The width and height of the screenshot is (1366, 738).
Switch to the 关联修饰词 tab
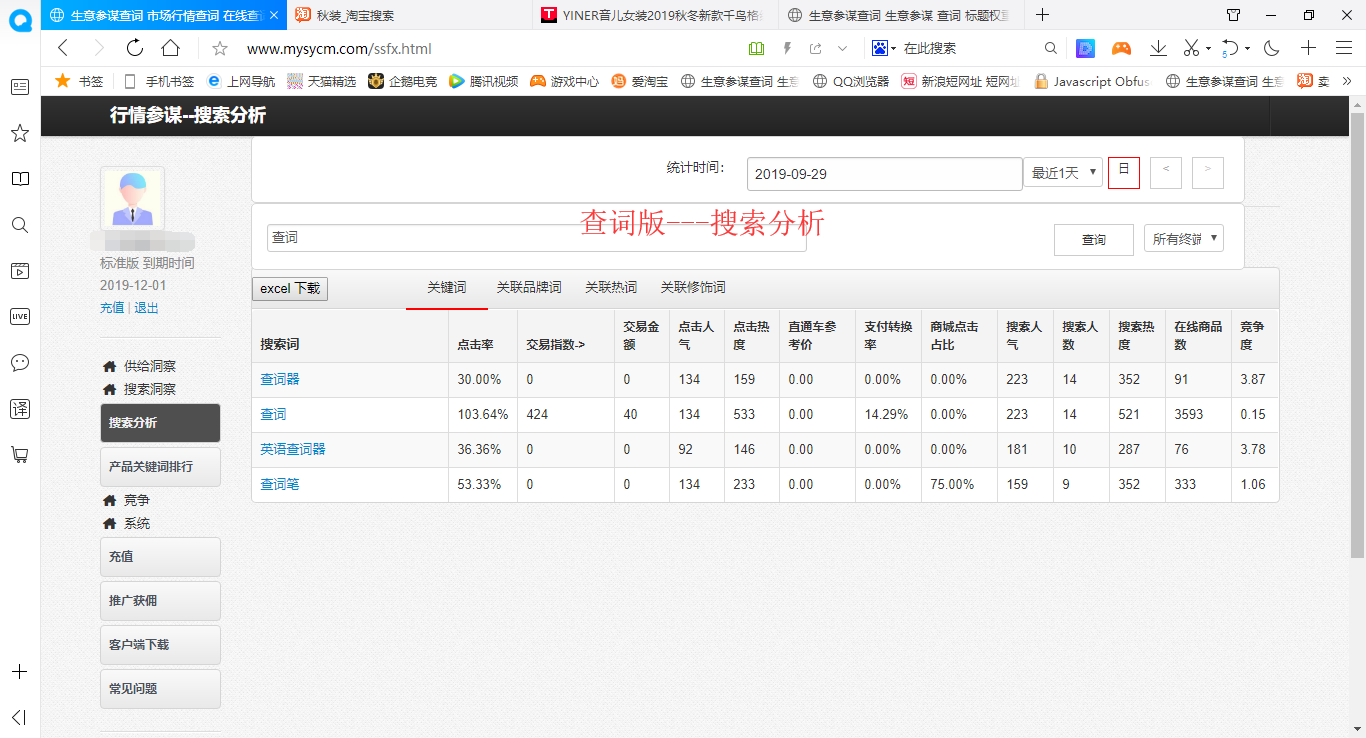[693, 288]
